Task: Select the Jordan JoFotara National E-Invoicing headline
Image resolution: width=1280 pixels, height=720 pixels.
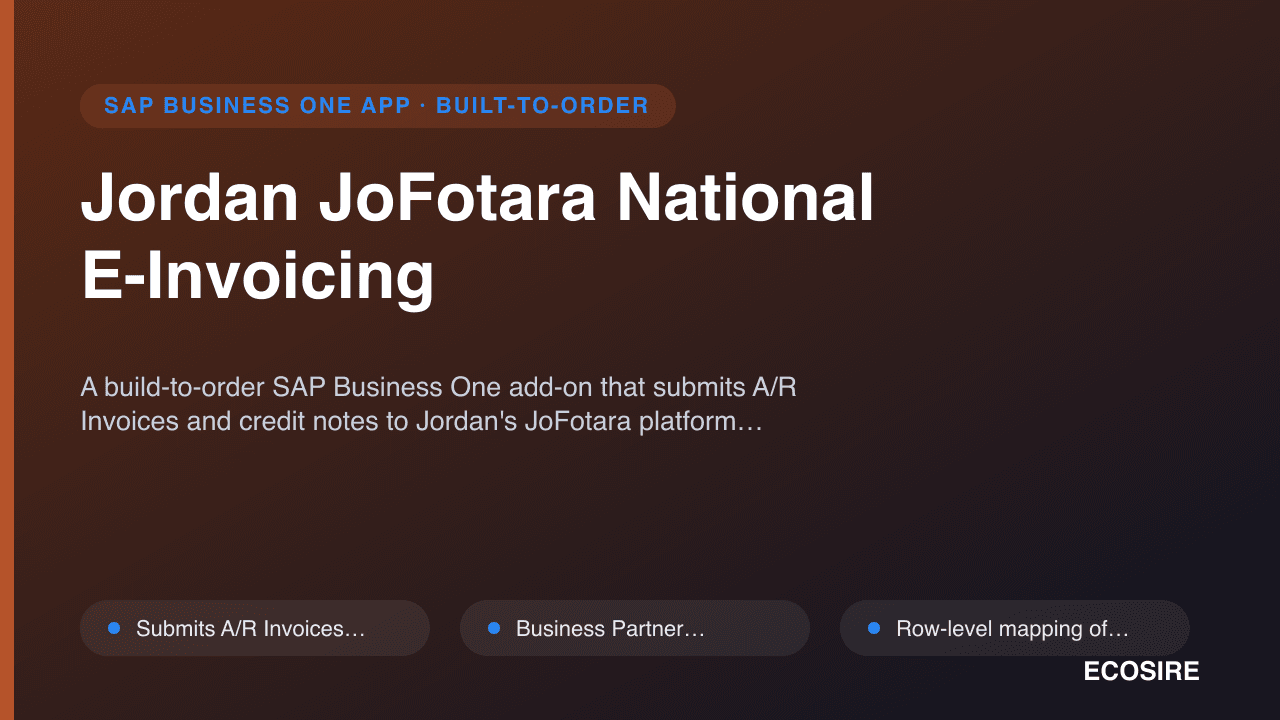Action: coord(477,236)
